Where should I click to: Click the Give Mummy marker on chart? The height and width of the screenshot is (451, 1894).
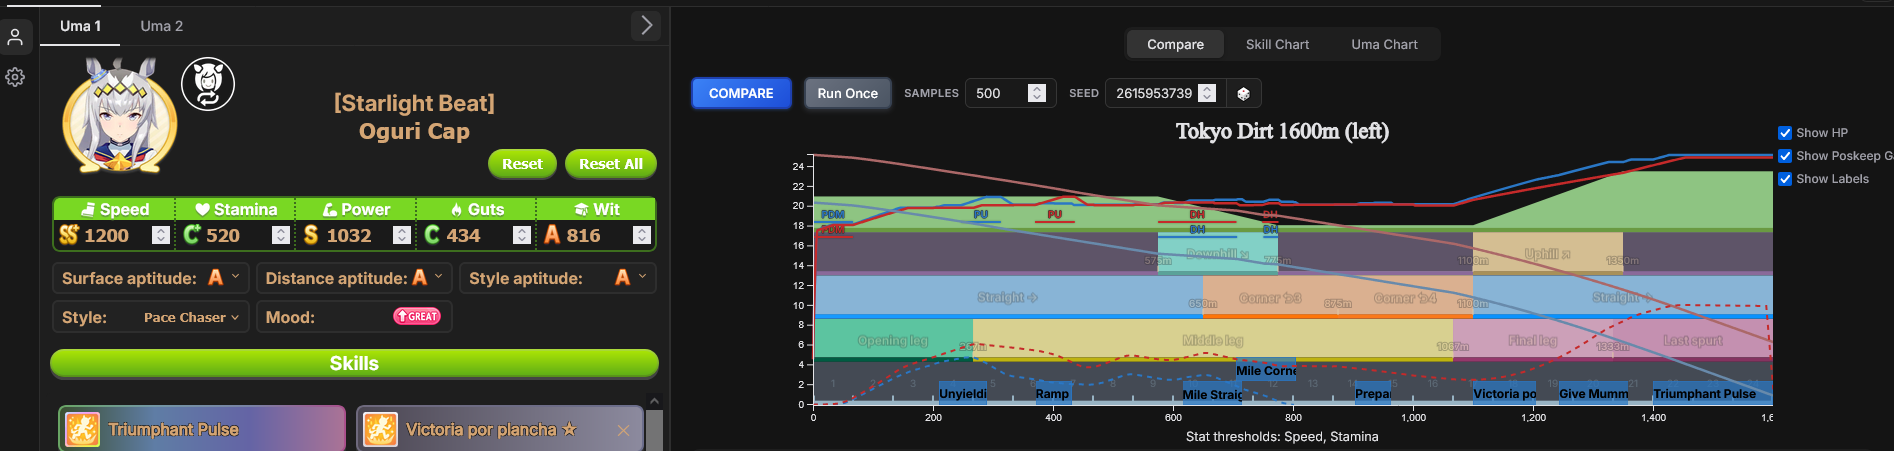point(1593,393)
